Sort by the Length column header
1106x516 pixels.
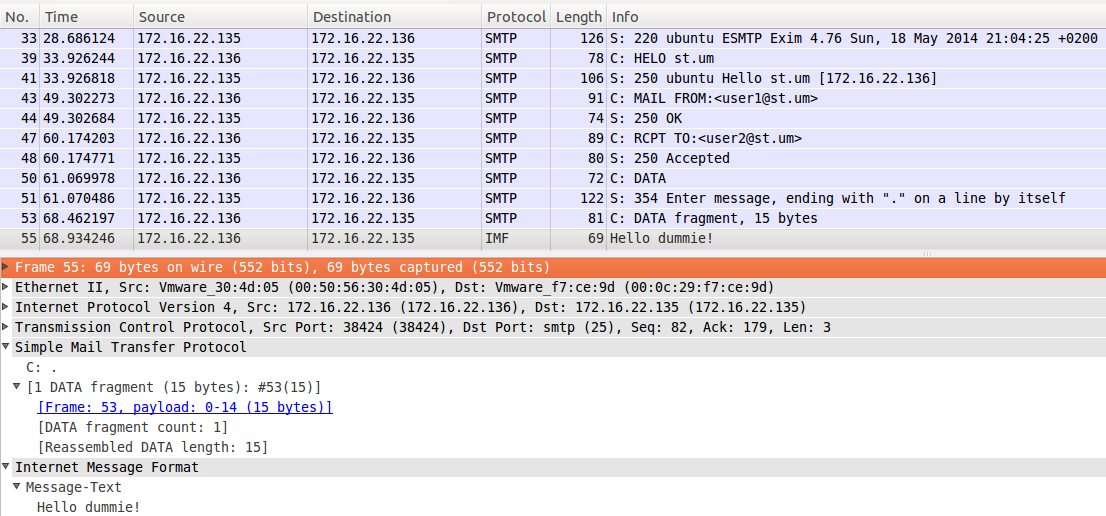[x=578, y=17]
